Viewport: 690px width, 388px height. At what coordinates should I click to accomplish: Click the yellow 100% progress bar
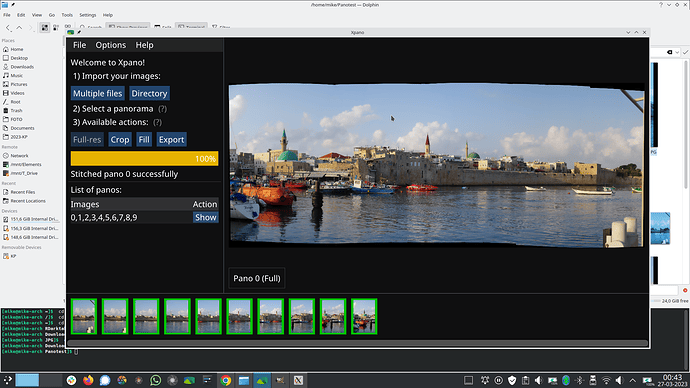pos(144,158)
